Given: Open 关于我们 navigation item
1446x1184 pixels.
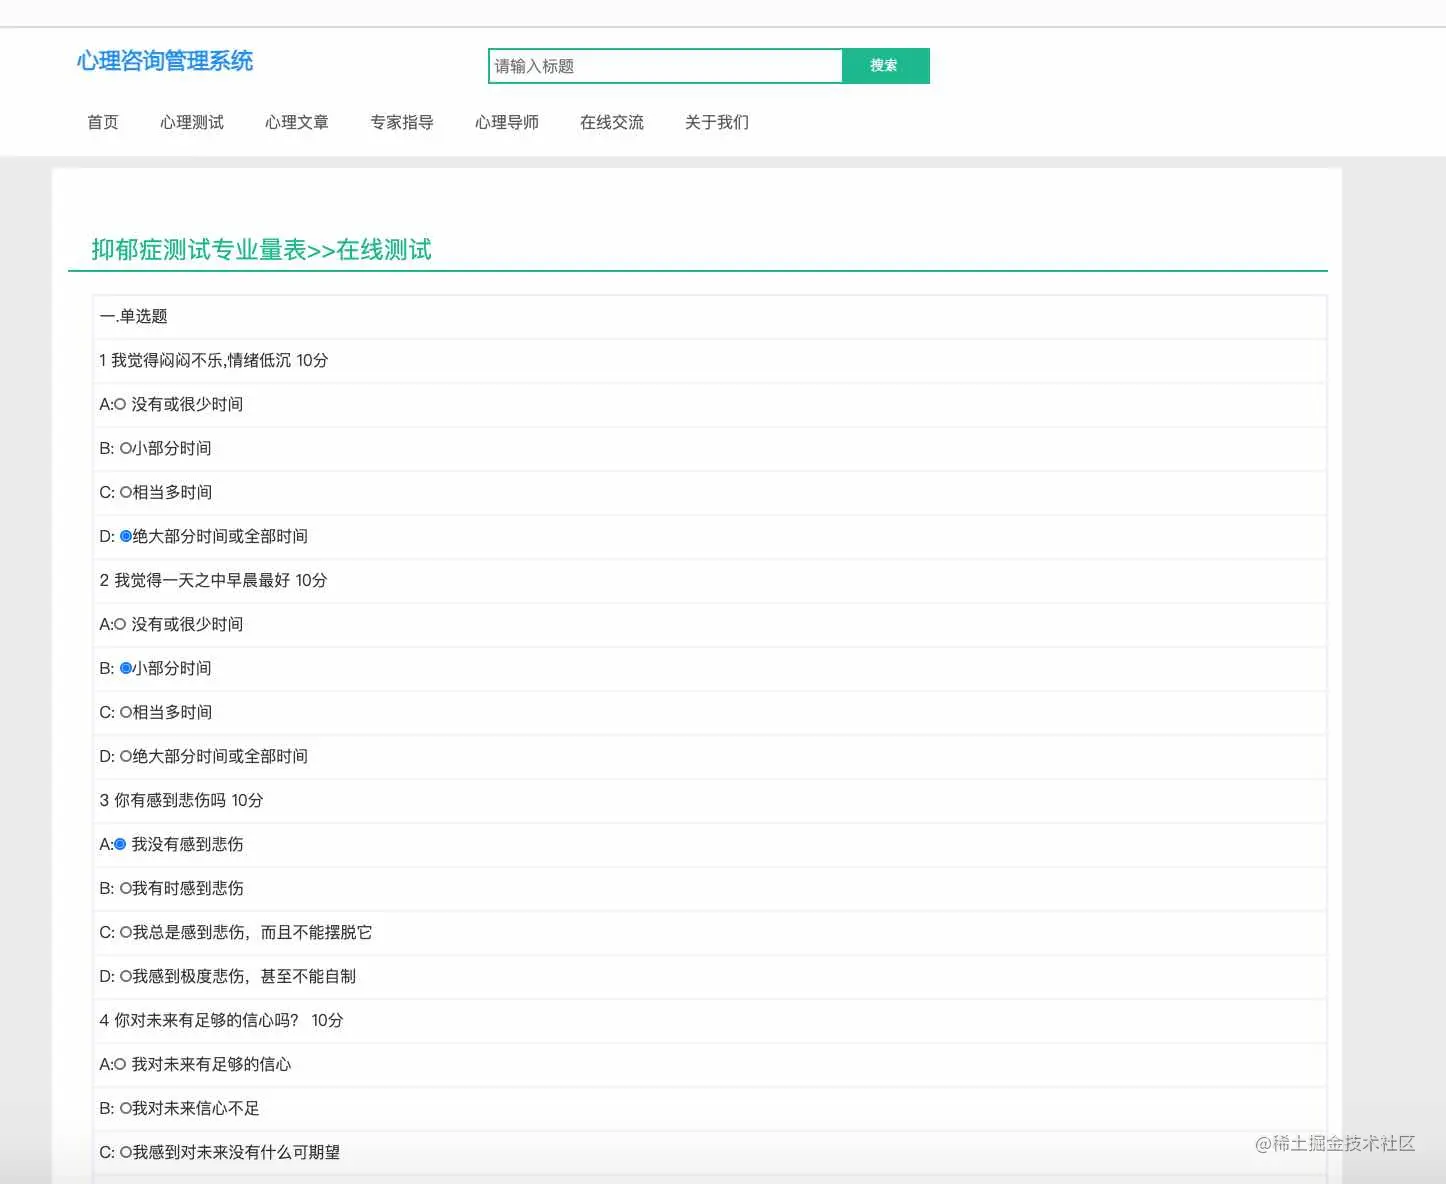Looking at the screenshot, I should pyautogui.click(x=717, y=122).
